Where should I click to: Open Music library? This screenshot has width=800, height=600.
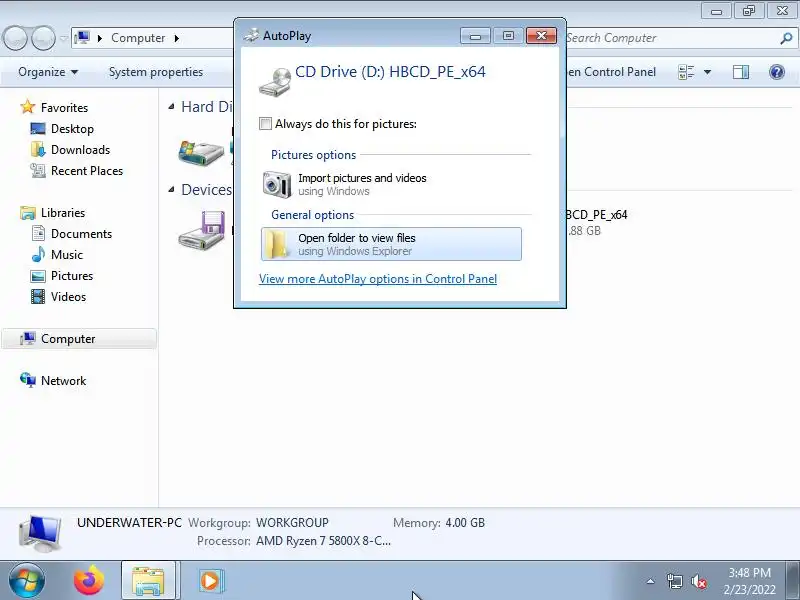click(x=66, y=254)
